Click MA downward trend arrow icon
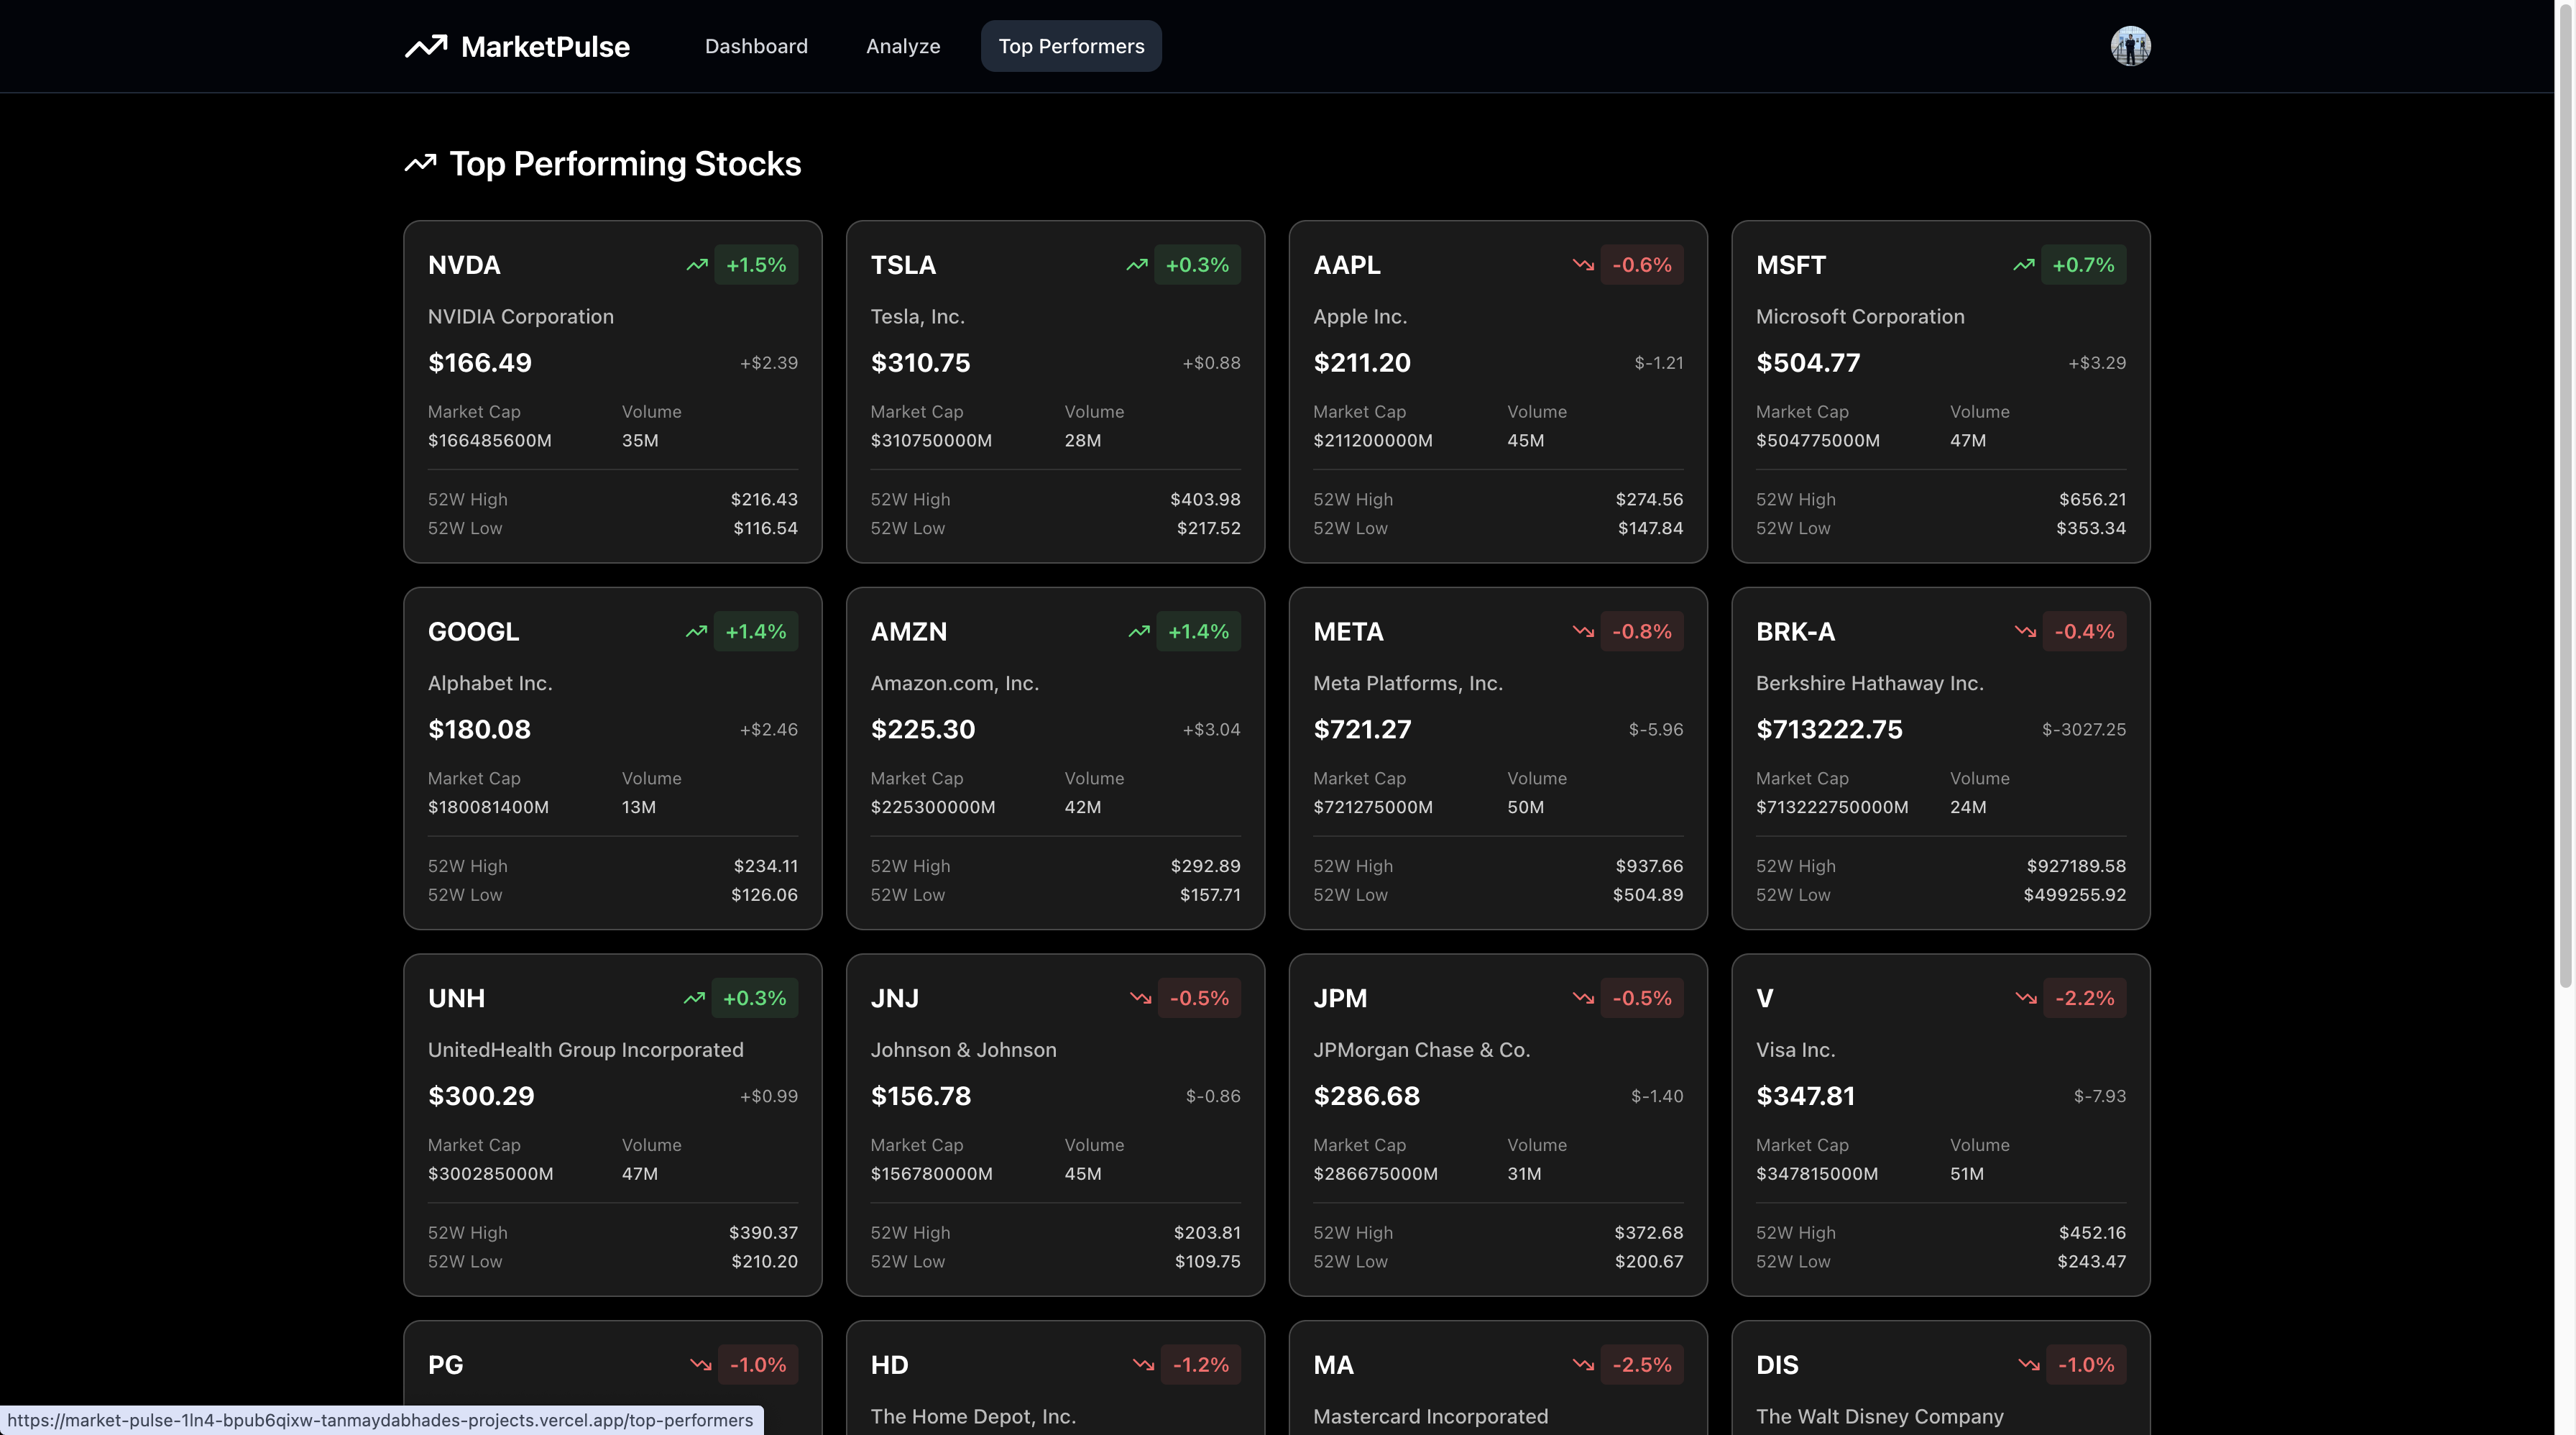The height and width of the screenshot is (1435, 2576). 1583,1365
